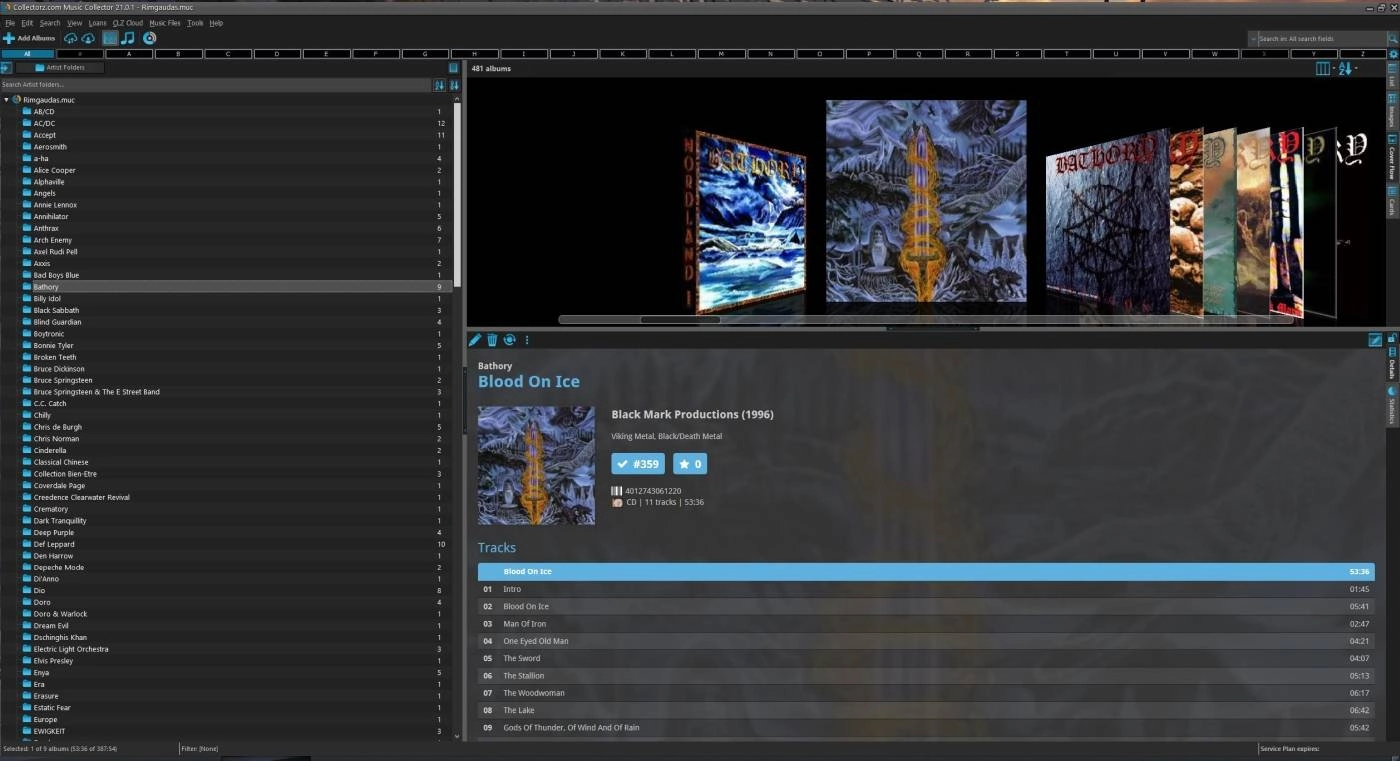Toggle the #359 collection status badge
Screen dimensions: 1400x761
[x=638, y=464]
